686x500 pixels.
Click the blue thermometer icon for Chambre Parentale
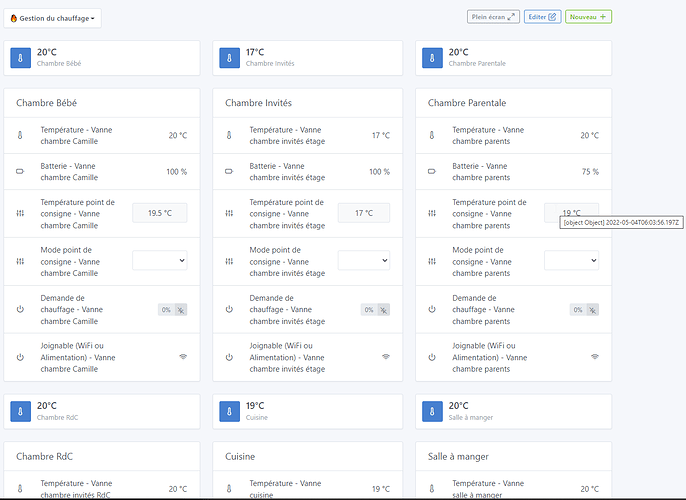(x=431, y=58)
